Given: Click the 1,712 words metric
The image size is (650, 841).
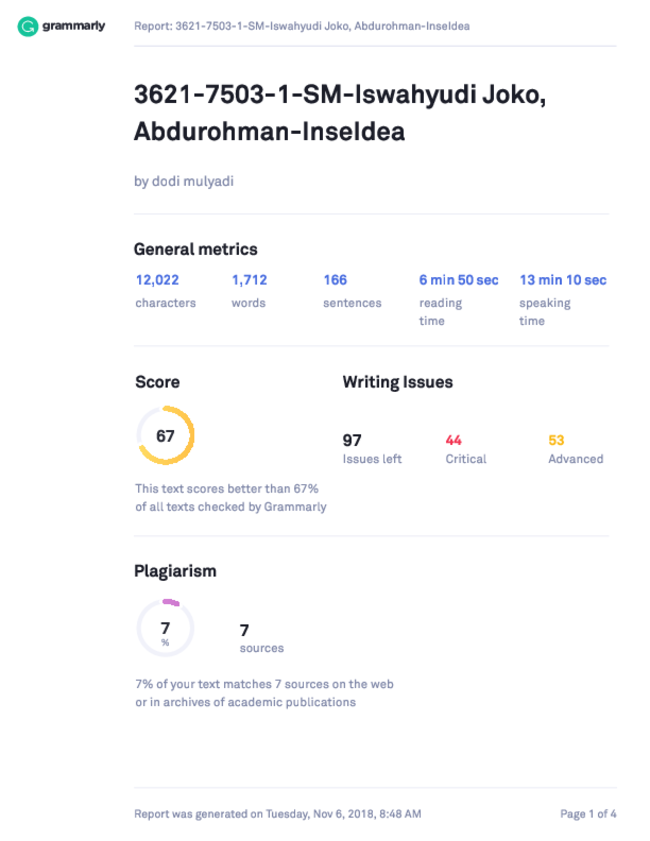Looking at the screenshot, I should coord(249,291).
